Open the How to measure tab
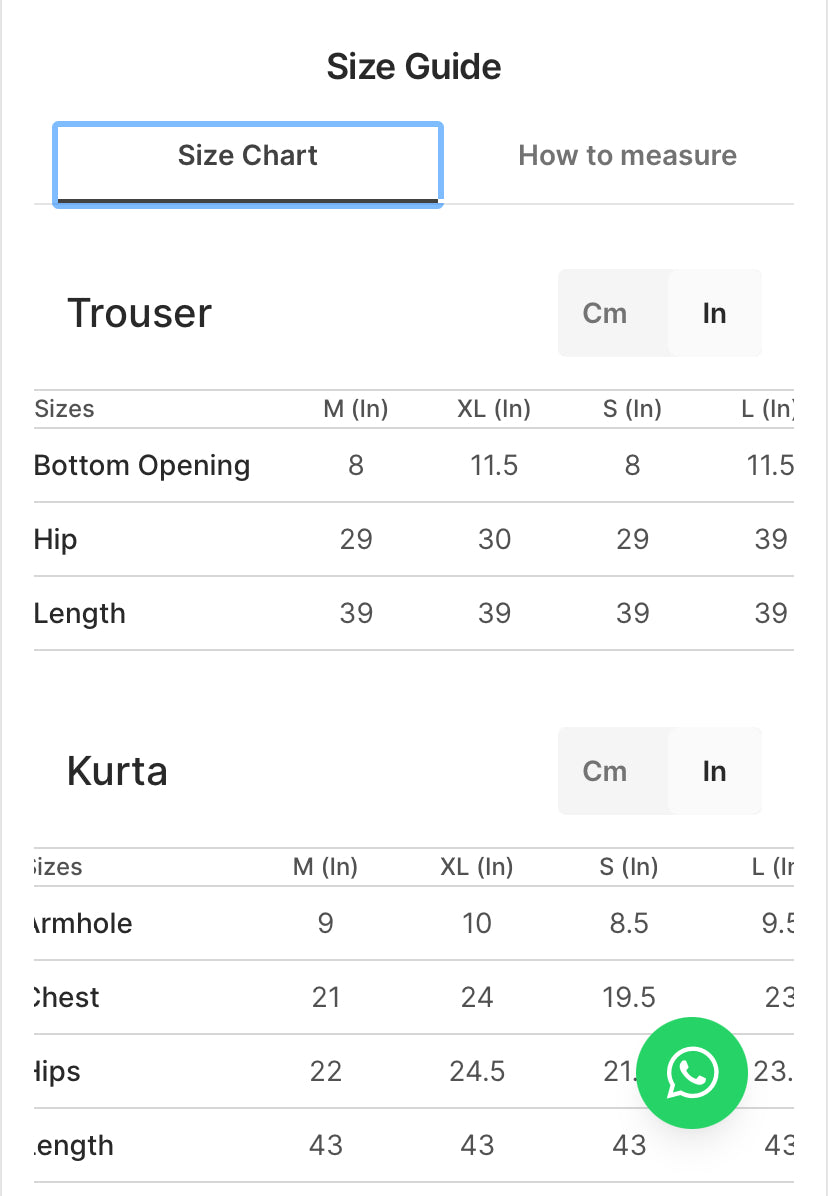This screenshot has height=1196, width=828. (627, 156)
